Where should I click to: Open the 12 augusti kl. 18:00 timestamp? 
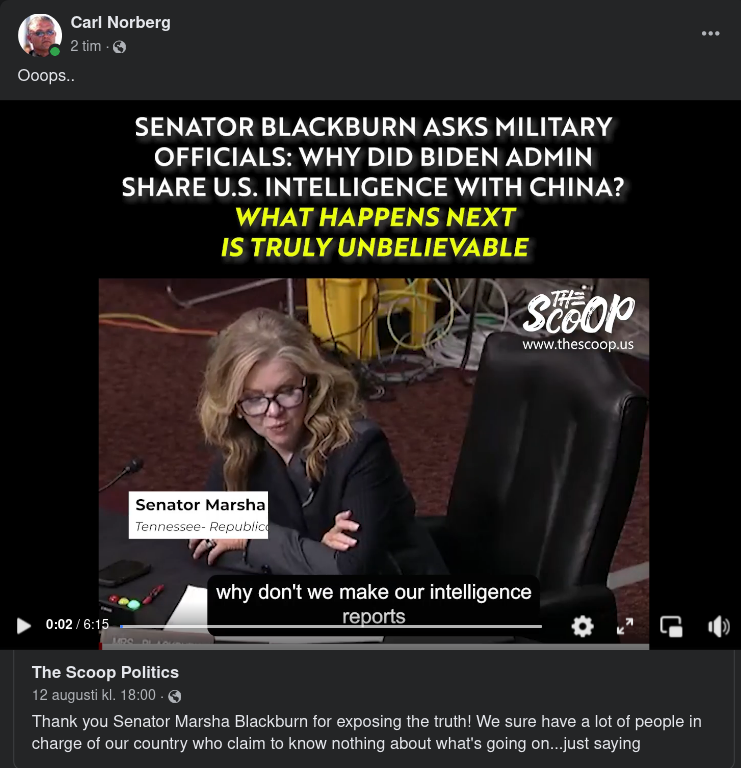pos(94,695)
